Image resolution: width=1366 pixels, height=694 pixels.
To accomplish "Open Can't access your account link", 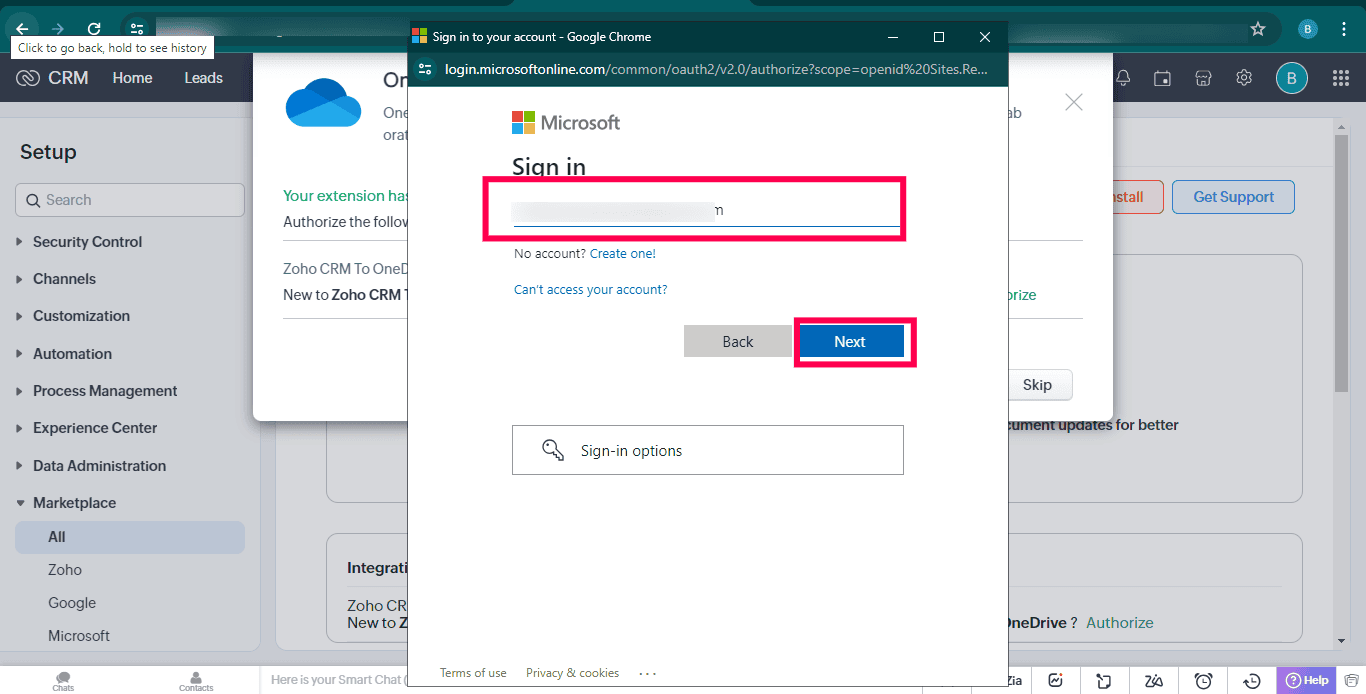I will 590,290.
